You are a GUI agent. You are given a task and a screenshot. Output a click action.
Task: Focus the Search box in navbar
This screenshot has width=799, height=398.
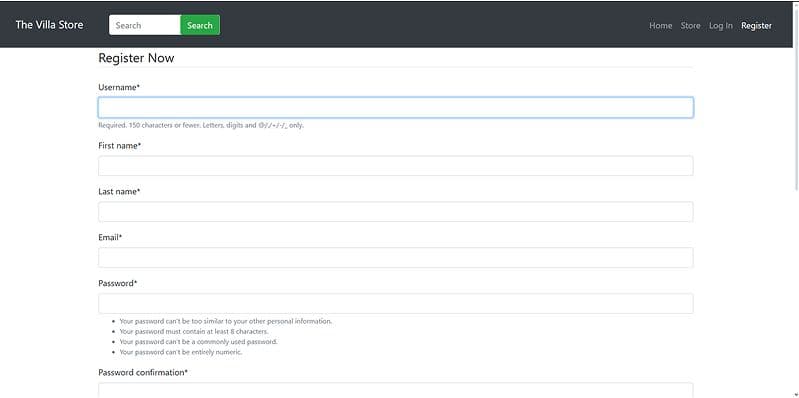145,25
